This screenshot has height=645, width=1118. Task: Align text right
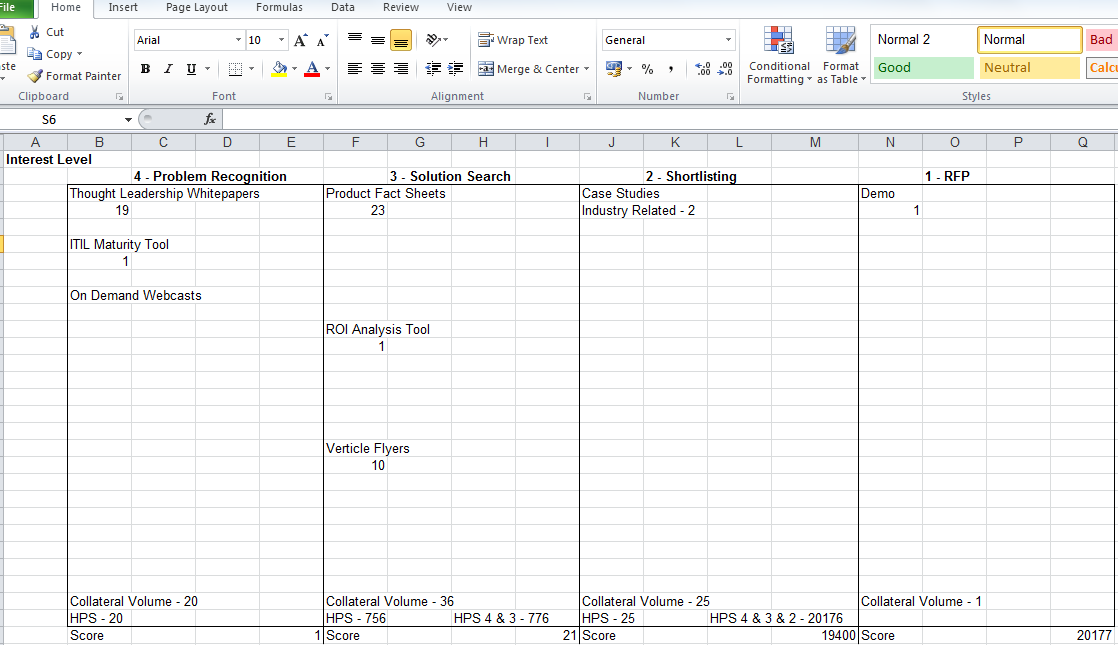[x=401, y=69]
